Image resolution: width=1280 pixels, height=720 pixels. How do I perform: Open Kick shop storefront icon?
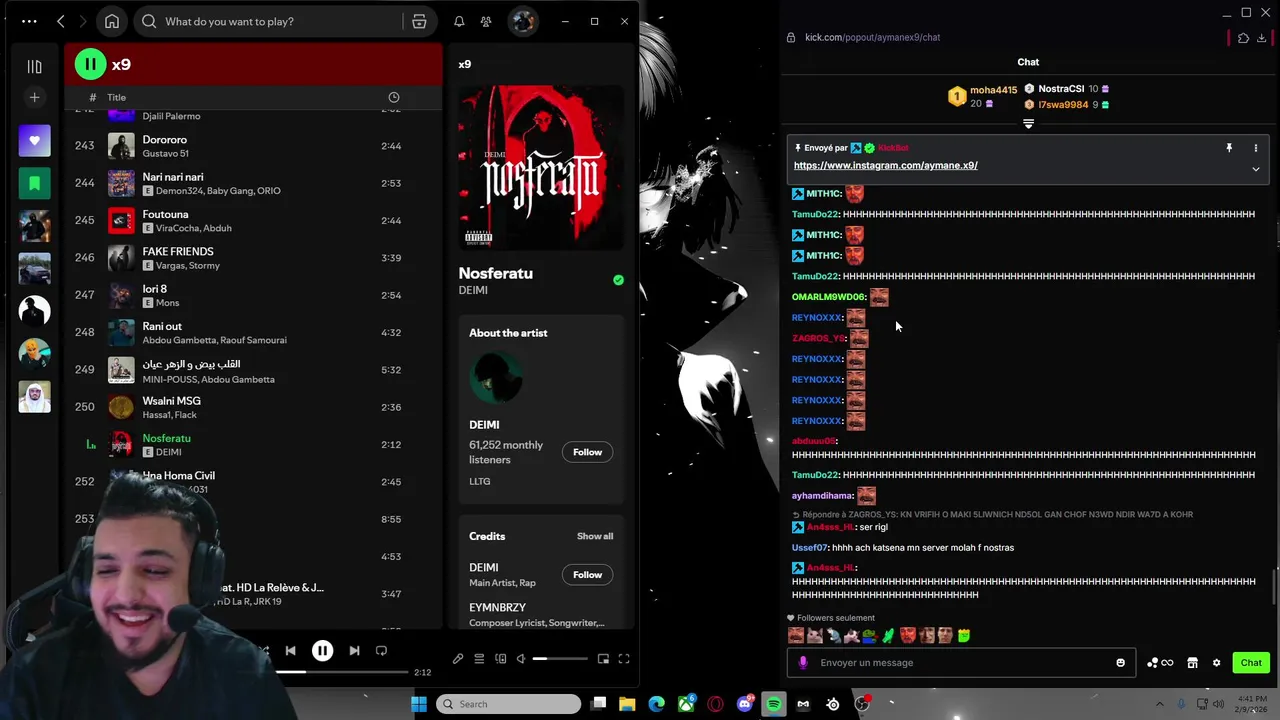point(1192,663)
